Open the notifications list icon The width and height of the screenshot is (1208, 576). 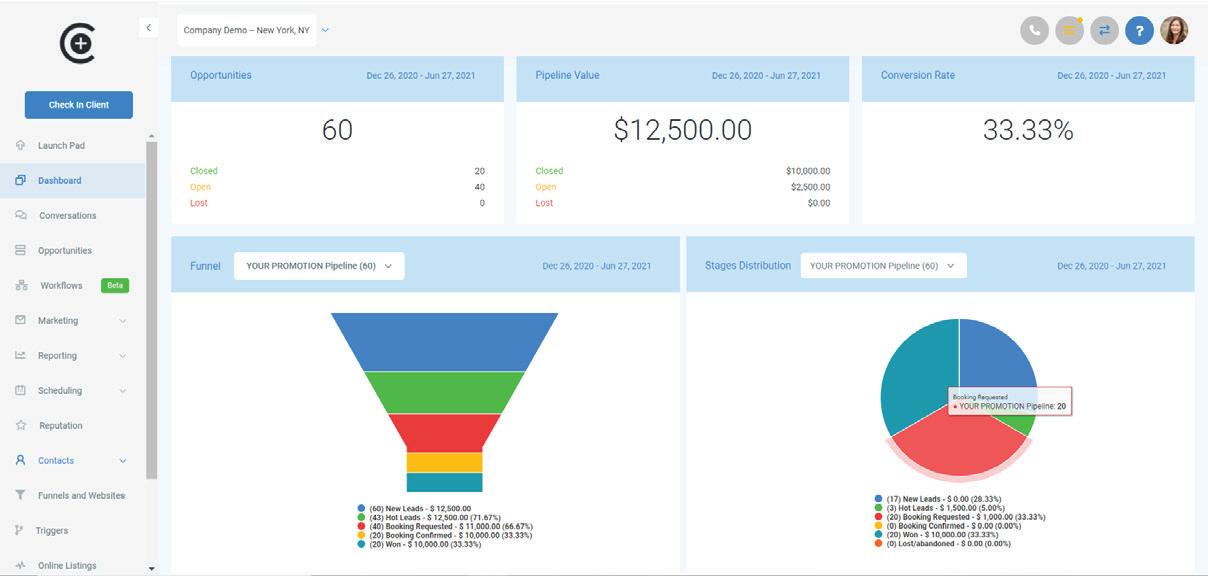1069,30
